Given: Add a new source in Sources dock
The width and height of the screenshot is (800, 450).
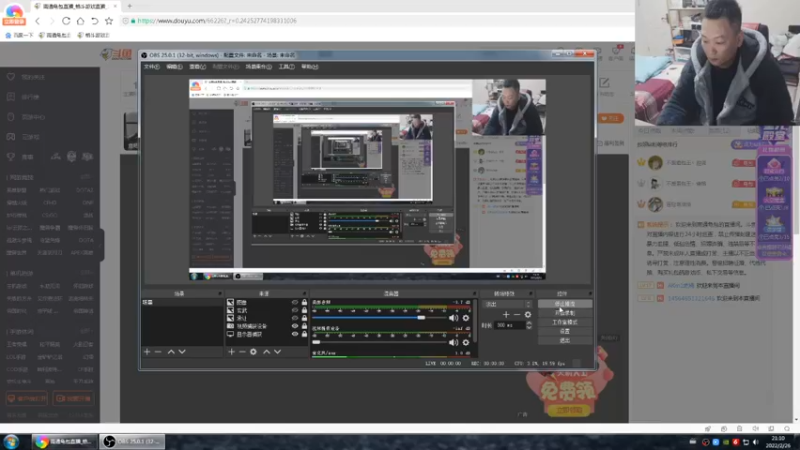Looking at the screenshot, I should 231,352.
